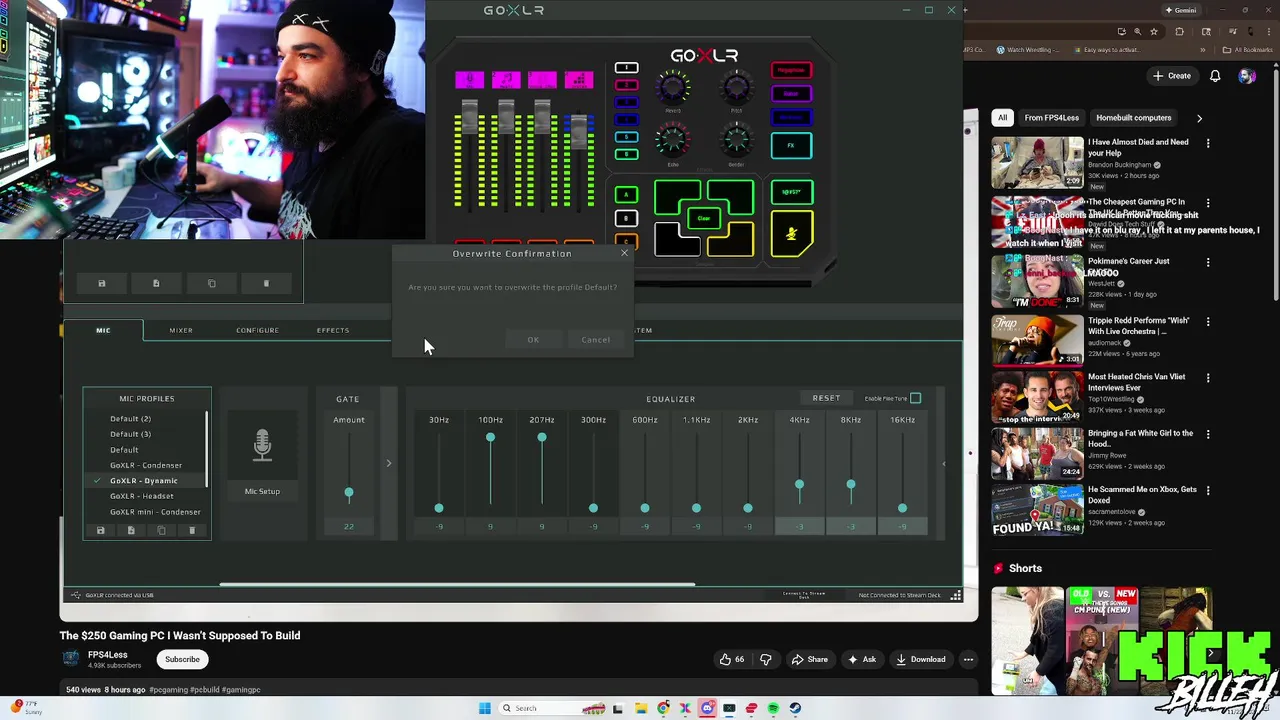Select the 'Default (2)' mic profile
The image size is (1280, 720).
tap(130, 419)
